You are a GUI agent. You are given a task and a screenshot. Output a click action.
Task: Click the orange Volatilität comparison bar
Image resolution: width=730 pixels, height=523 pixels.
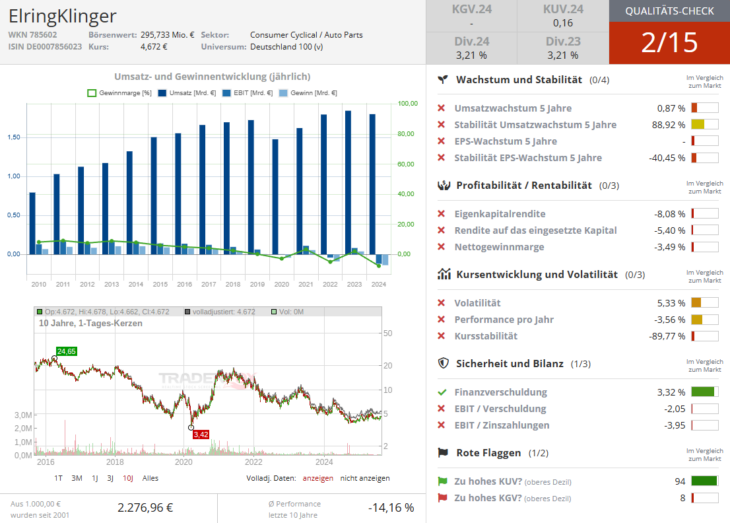705,303
